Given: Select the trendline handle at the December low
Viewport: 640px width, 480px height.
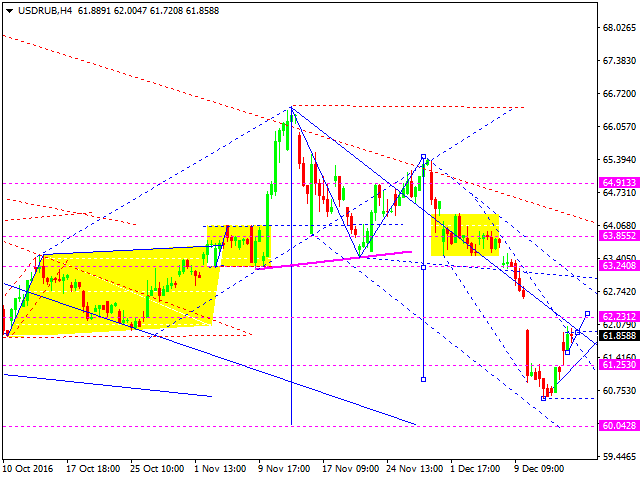Looking at the screenshot, I should coord(543,398).
